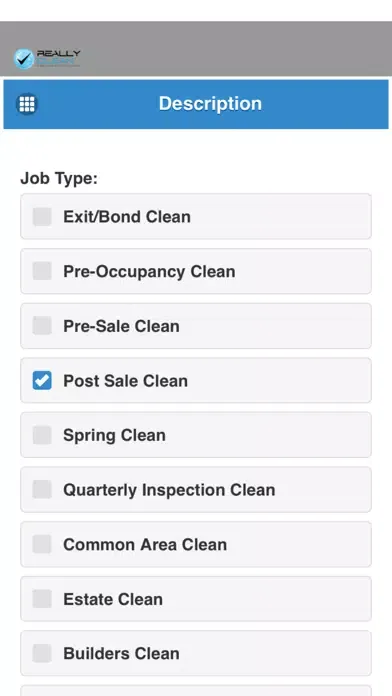Tap Quarterly Inspection Clean label
The image size is (392, 696).
(x=169, y=490)
